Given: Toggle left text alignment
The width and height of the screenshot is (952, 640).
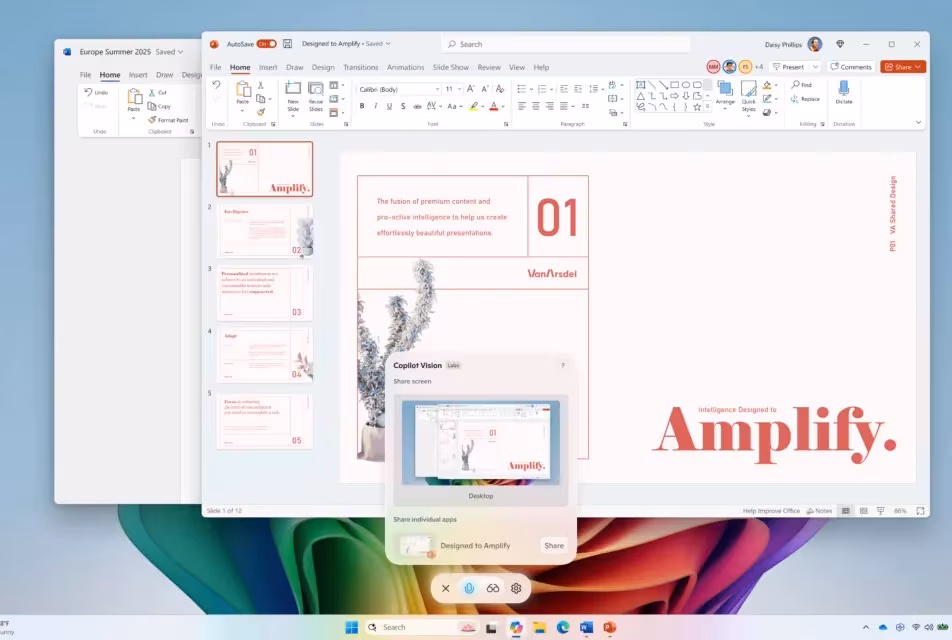Looking at the screenshot, I should pos(522,106).
